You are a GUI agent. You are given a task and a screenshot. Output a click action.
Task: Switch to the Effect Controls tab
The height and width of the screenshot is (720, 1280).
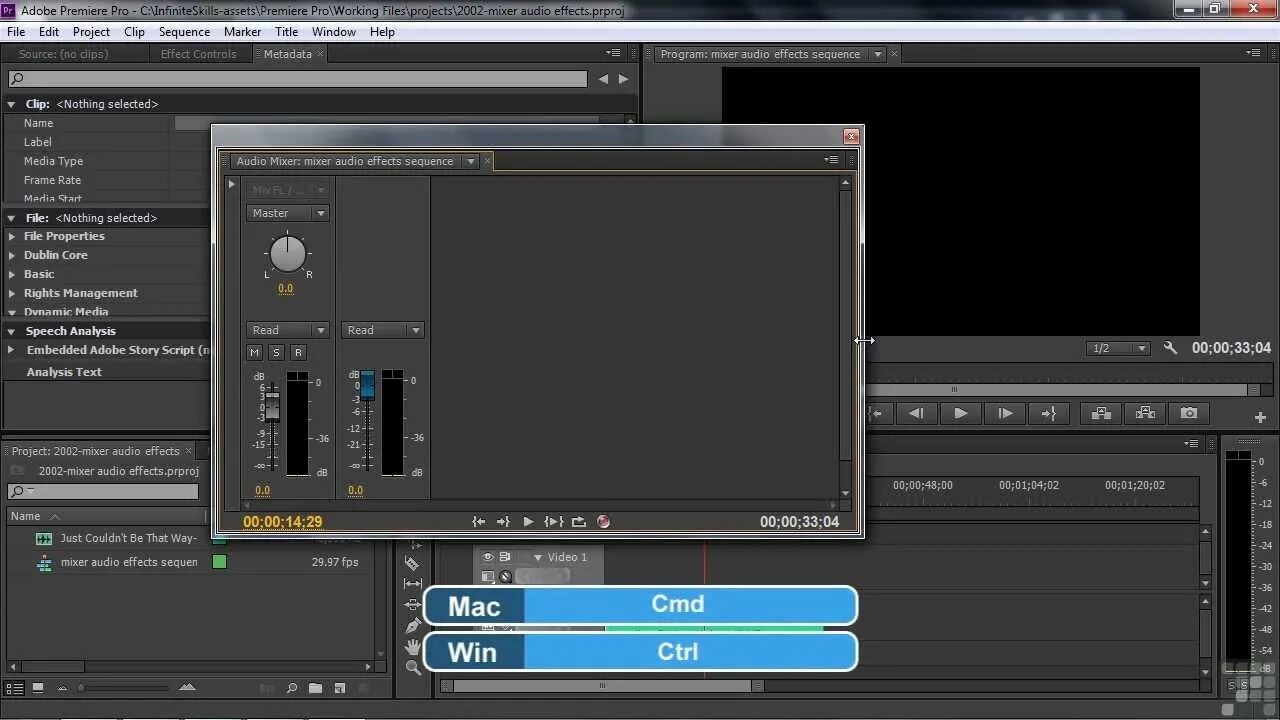[x=198, y=54]
